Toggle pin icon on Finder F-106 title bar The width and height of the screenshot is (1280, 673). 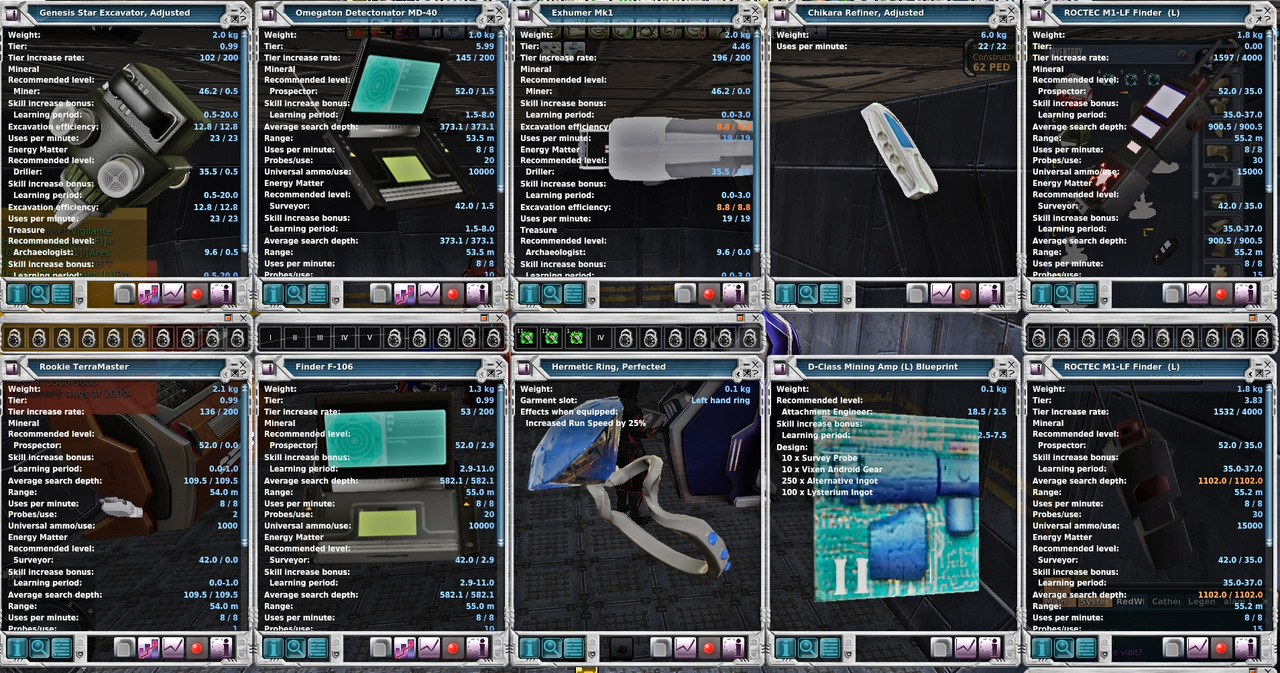pos(490,373)
